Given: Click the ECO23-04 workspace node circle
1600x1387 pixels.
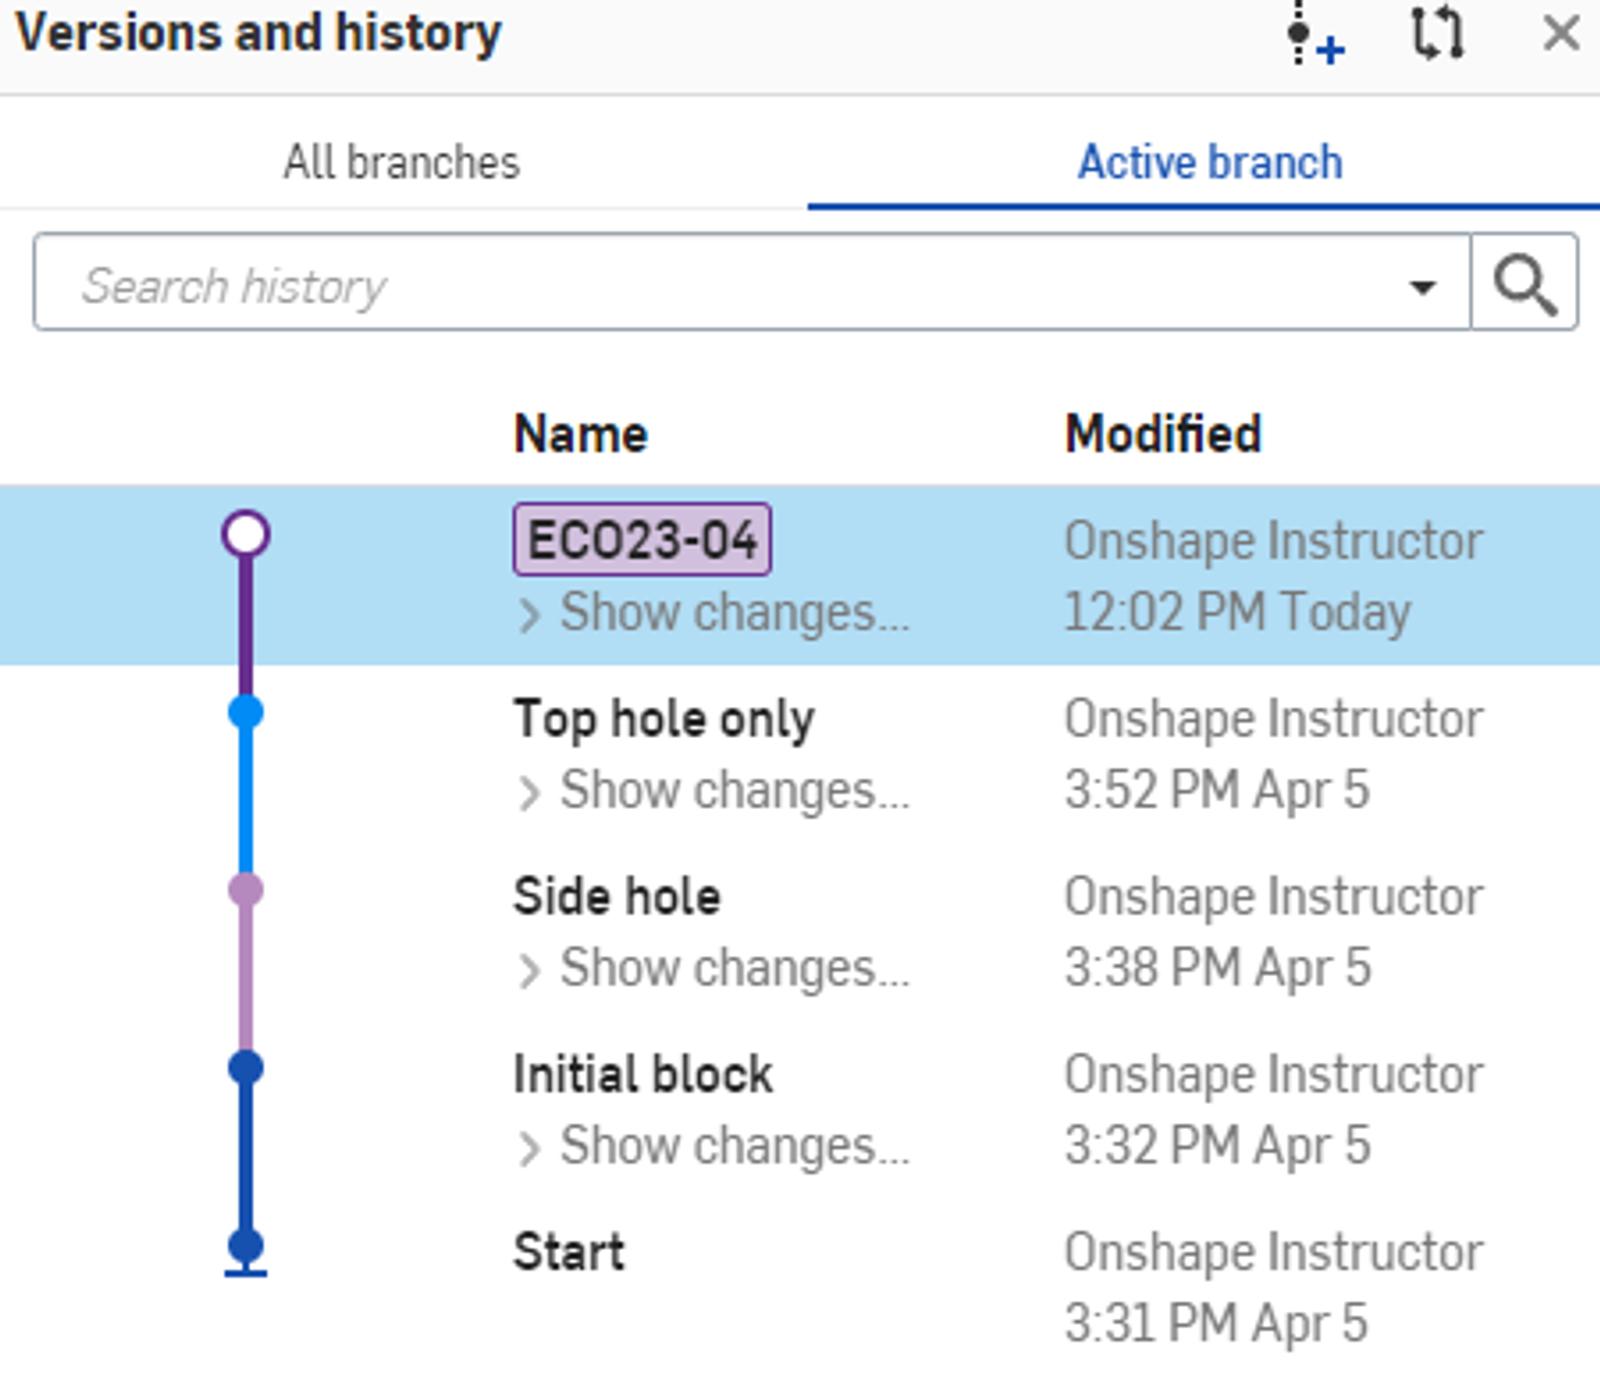Looking at the screenshot, I should pos(246,534).
